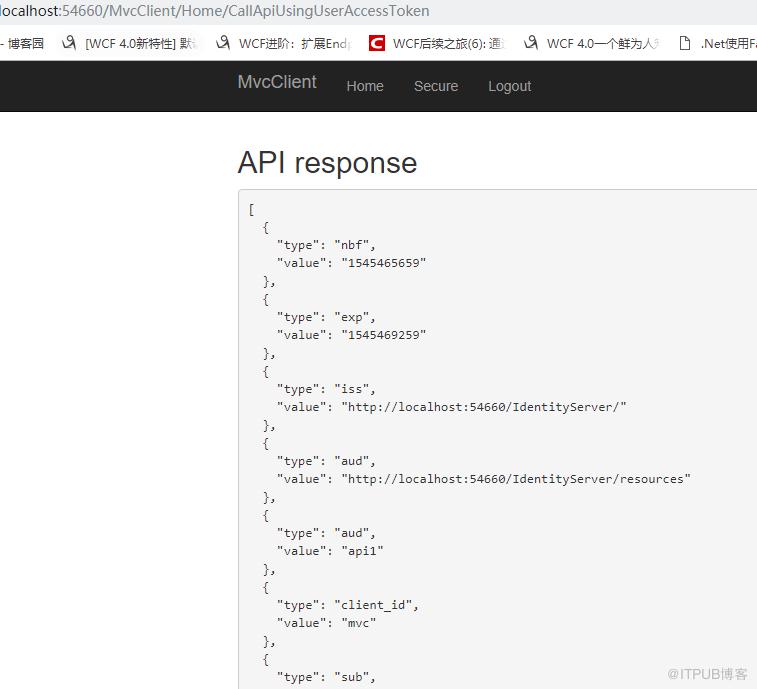Click the value "api1"

(362, 551)
